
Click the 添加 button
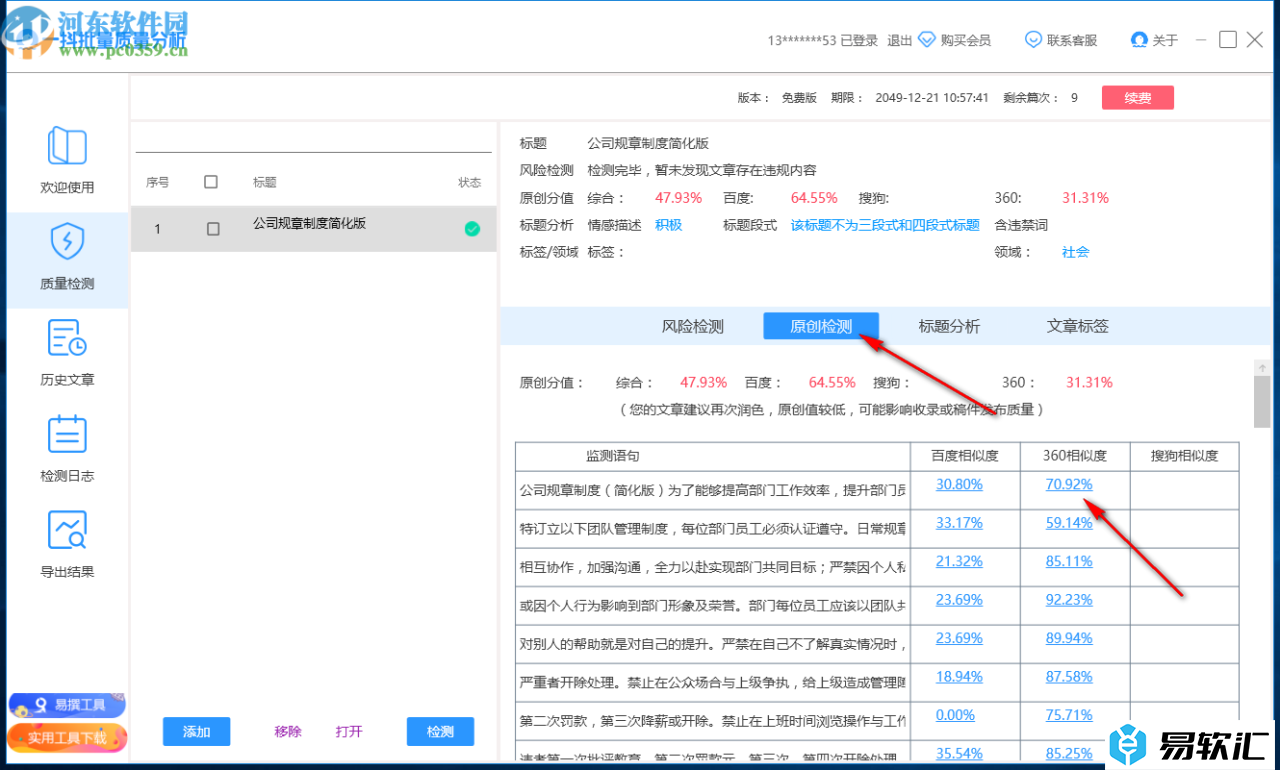click(x=196, y=731)
